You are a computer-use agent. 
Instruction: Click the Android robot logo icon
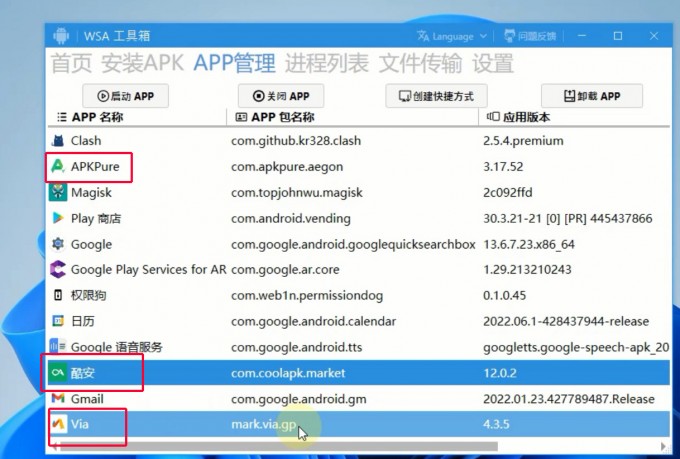tap(61, 36)
